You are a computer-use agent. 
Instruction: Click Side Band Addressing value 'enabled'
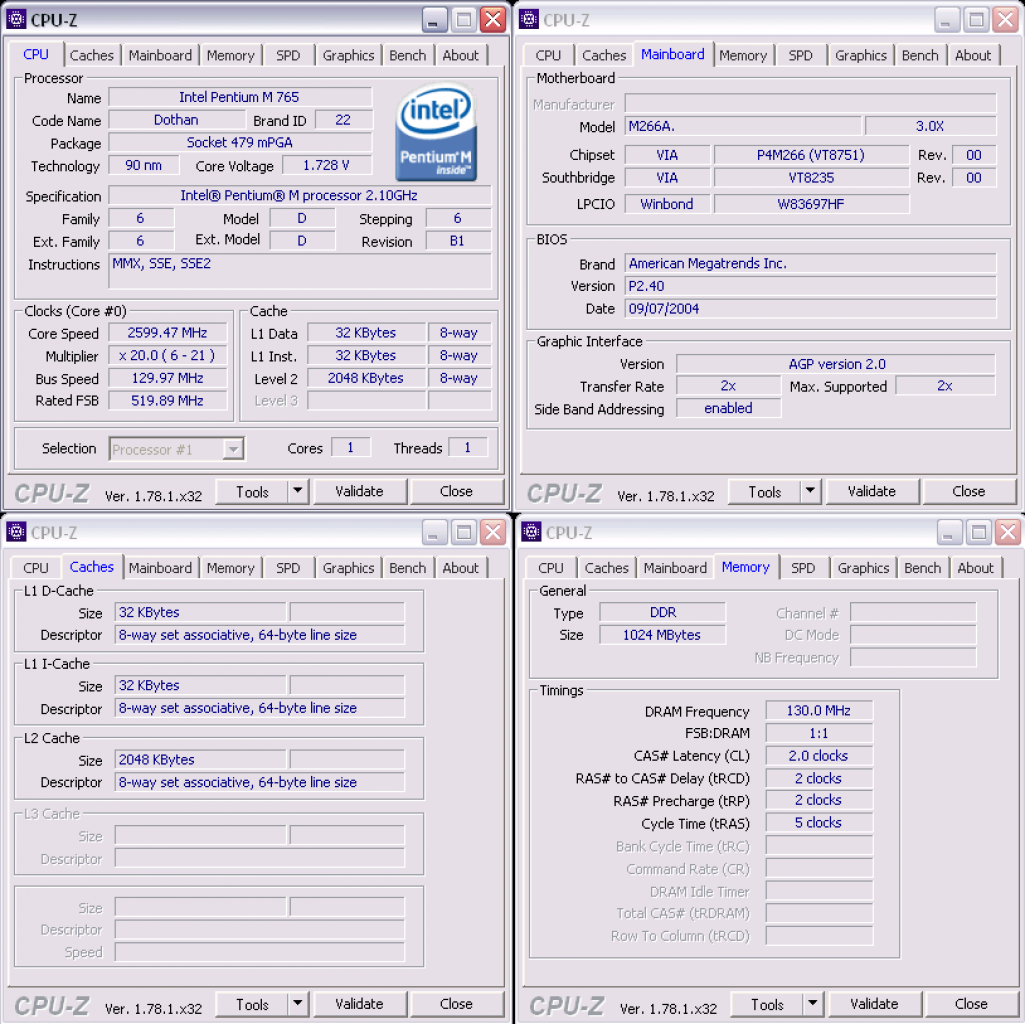click(728, 408)
